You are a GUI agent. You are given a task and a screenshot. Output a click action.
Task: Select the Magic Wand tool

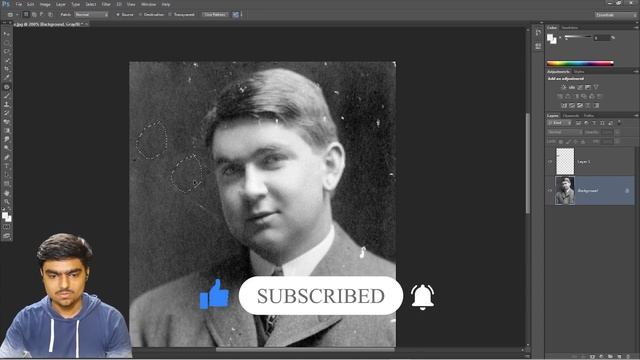tap(7, 60)
